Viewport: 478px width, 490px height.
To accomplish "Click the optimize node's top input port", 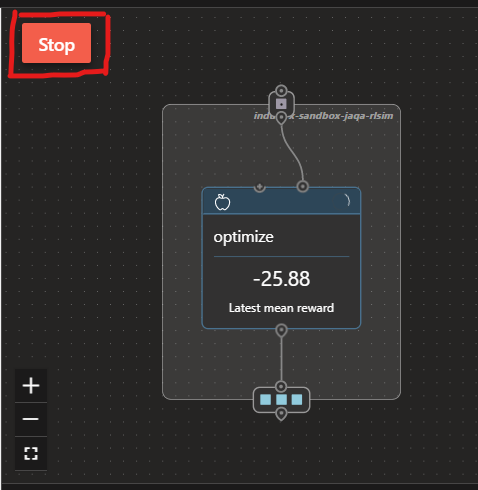I will coord(303,187).
